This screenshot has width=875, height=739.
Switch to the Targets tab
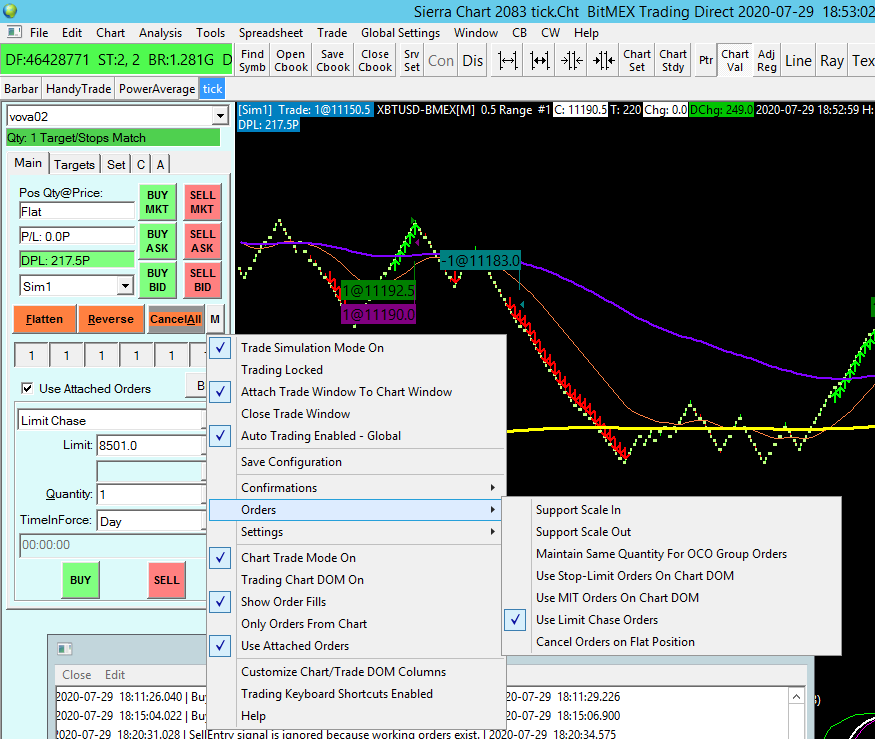(x=75, y=164)
